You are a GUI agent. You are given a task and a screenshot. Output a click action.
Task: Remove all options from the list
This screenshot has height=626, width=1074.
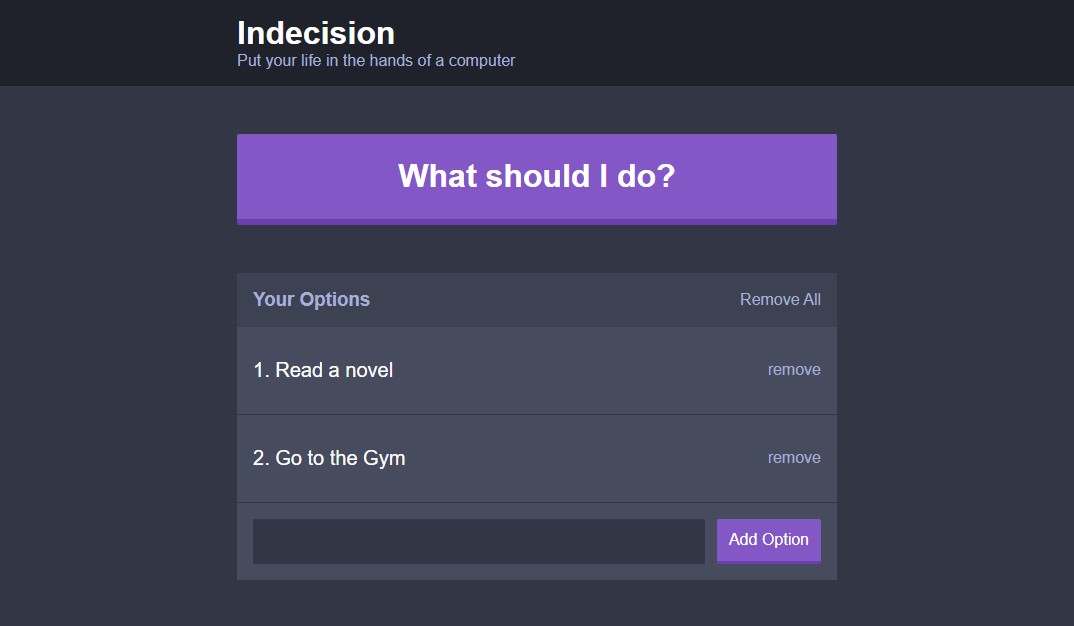coord(779,299)
